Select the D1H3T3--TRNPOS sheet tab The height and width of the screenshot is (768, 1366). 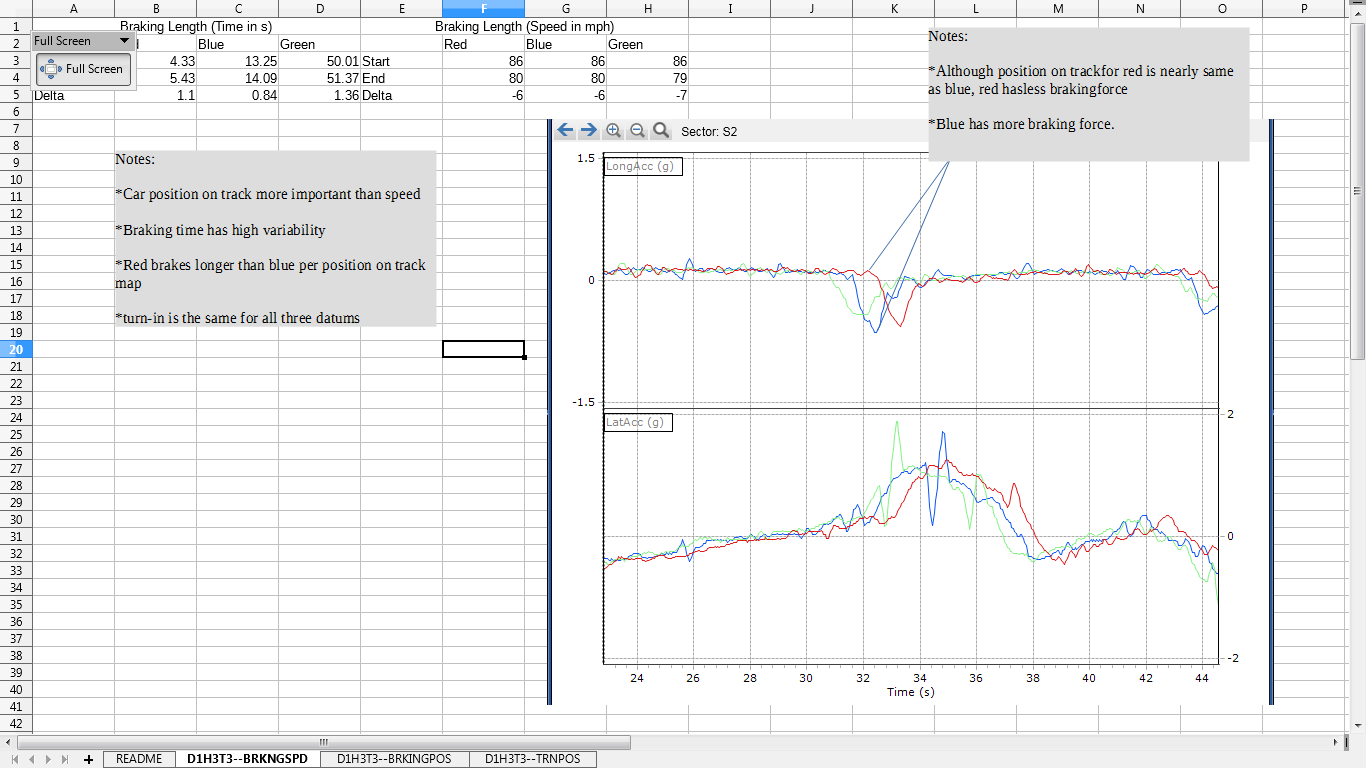(532, 759)
